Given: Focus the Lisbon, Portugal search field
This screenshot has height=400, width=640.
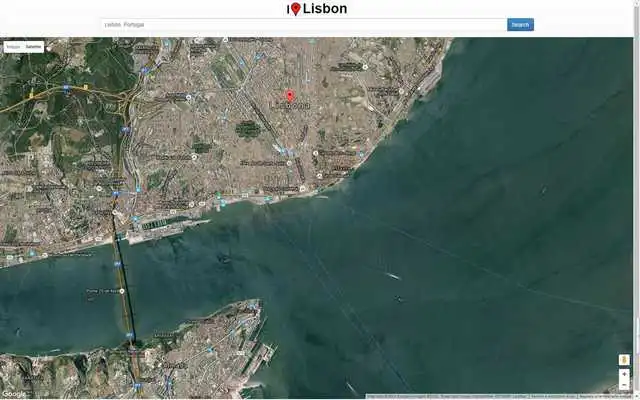Looking at the screenshot, I should (x=304, y=24).
